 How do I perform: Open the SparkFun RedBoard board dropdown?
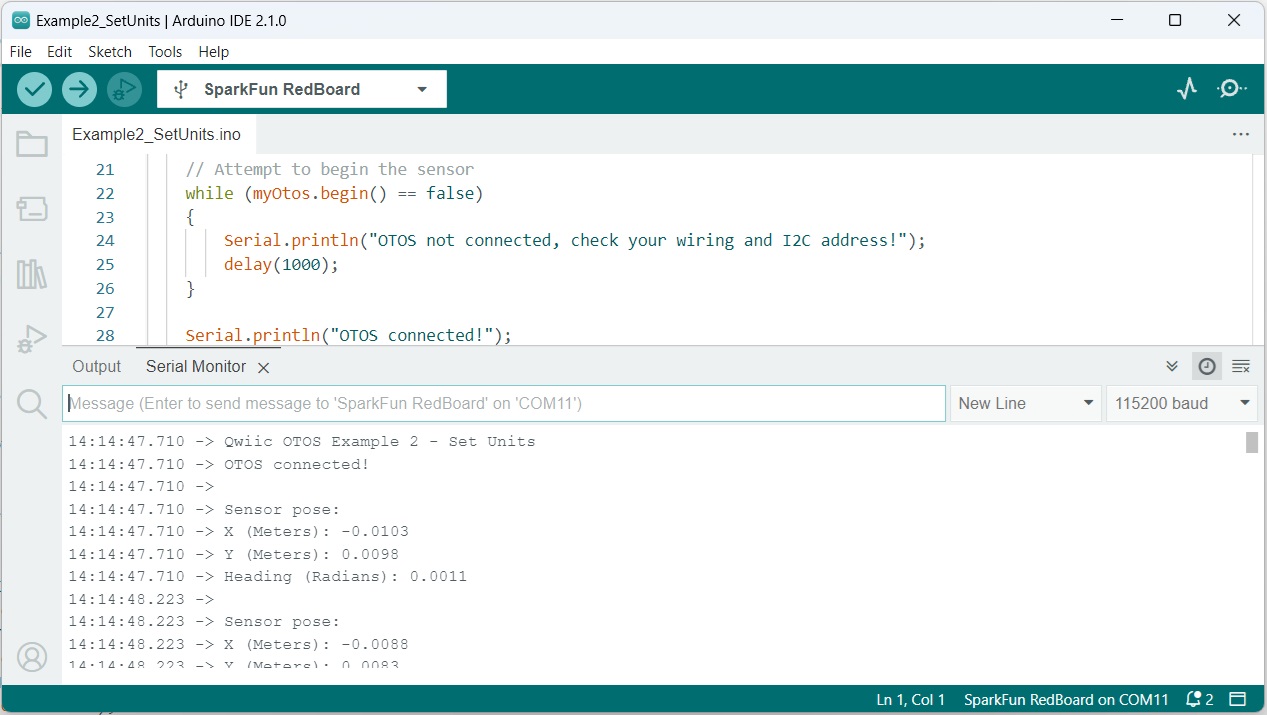[x=302, y=89]
